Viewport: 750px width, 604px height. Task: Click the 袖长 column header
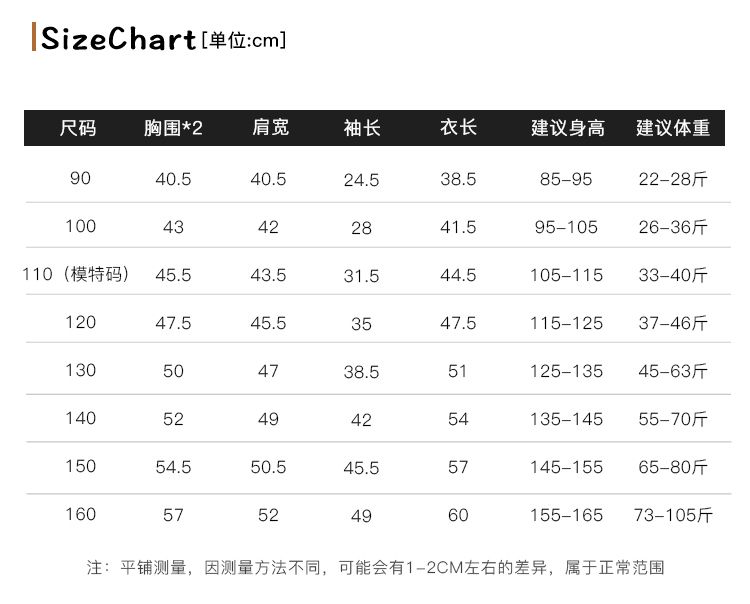(362, 128)
